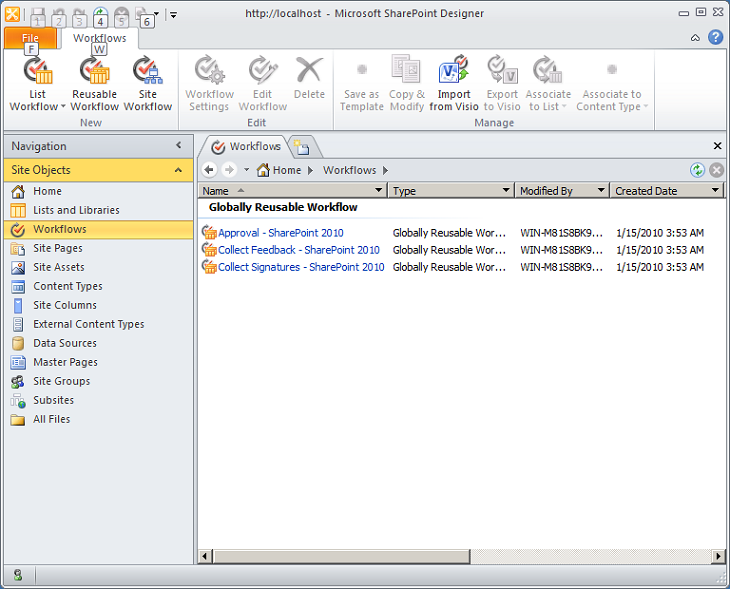Open Collect Signatures - SharePoint 2010
The width and height of the screenshot is (730, 589).
pos(301,267)
